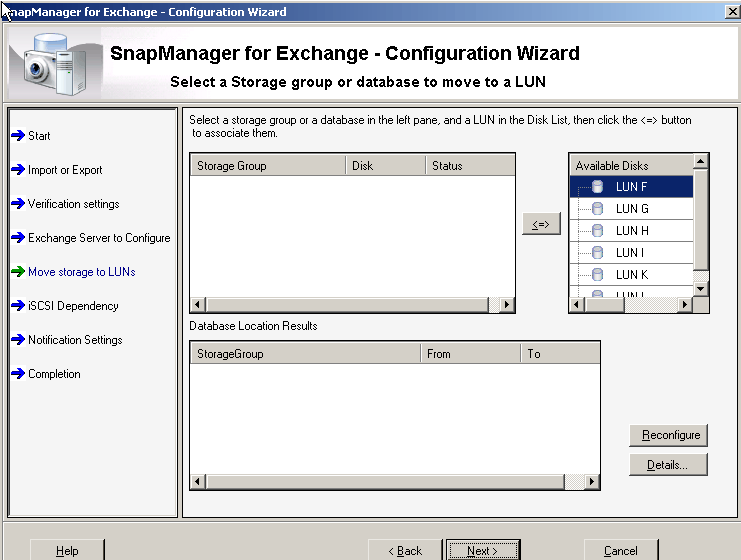Click the LUN I disk icon

click(597, 252)
